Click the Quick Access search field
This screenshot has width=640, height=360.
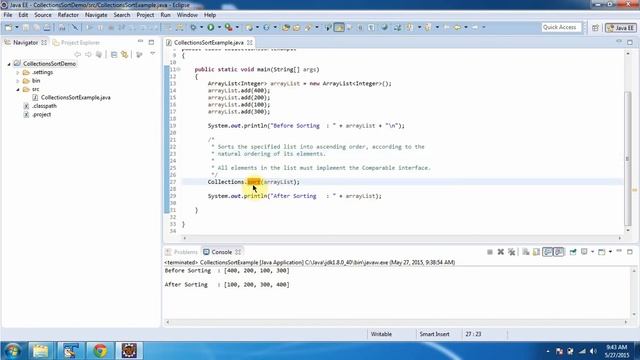point(560,27)
